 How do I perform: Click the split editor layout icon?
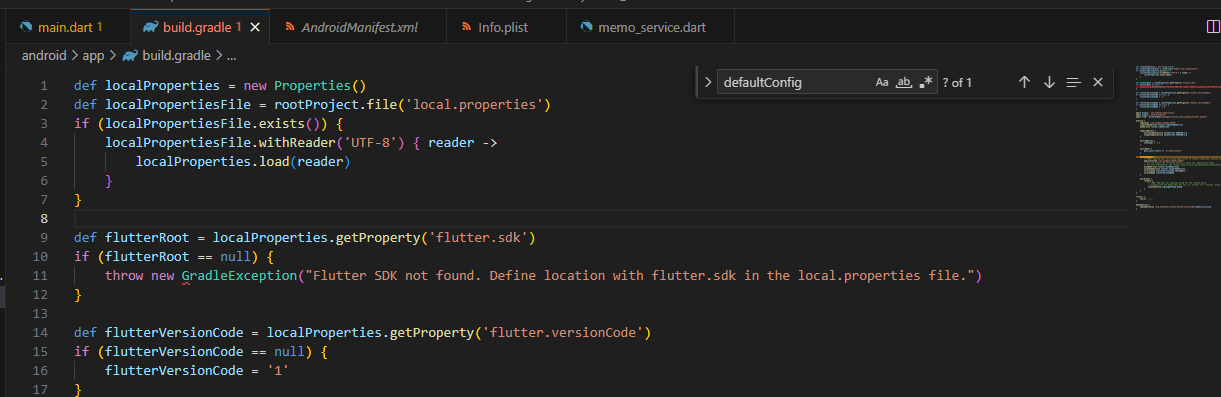[x=1214, y=27]
